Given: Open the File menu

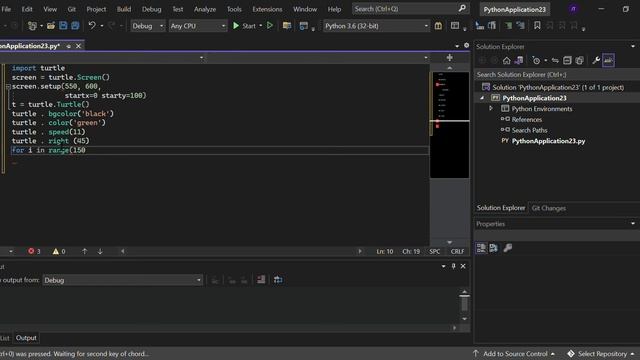Looking at the screenshot, I should pos(6,9).
